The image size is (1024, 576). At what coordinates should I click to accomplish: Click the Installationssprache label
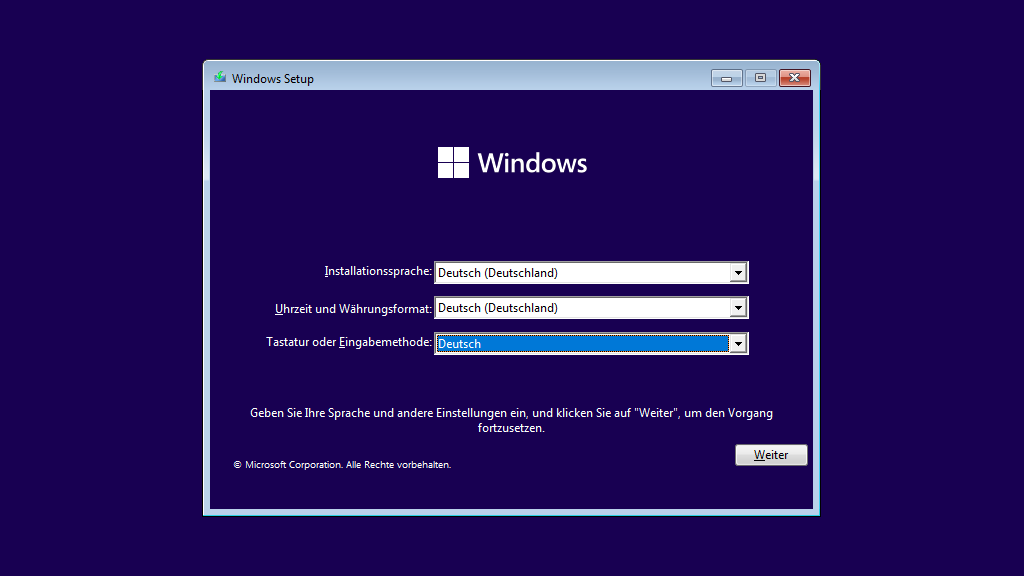point(378,272)
